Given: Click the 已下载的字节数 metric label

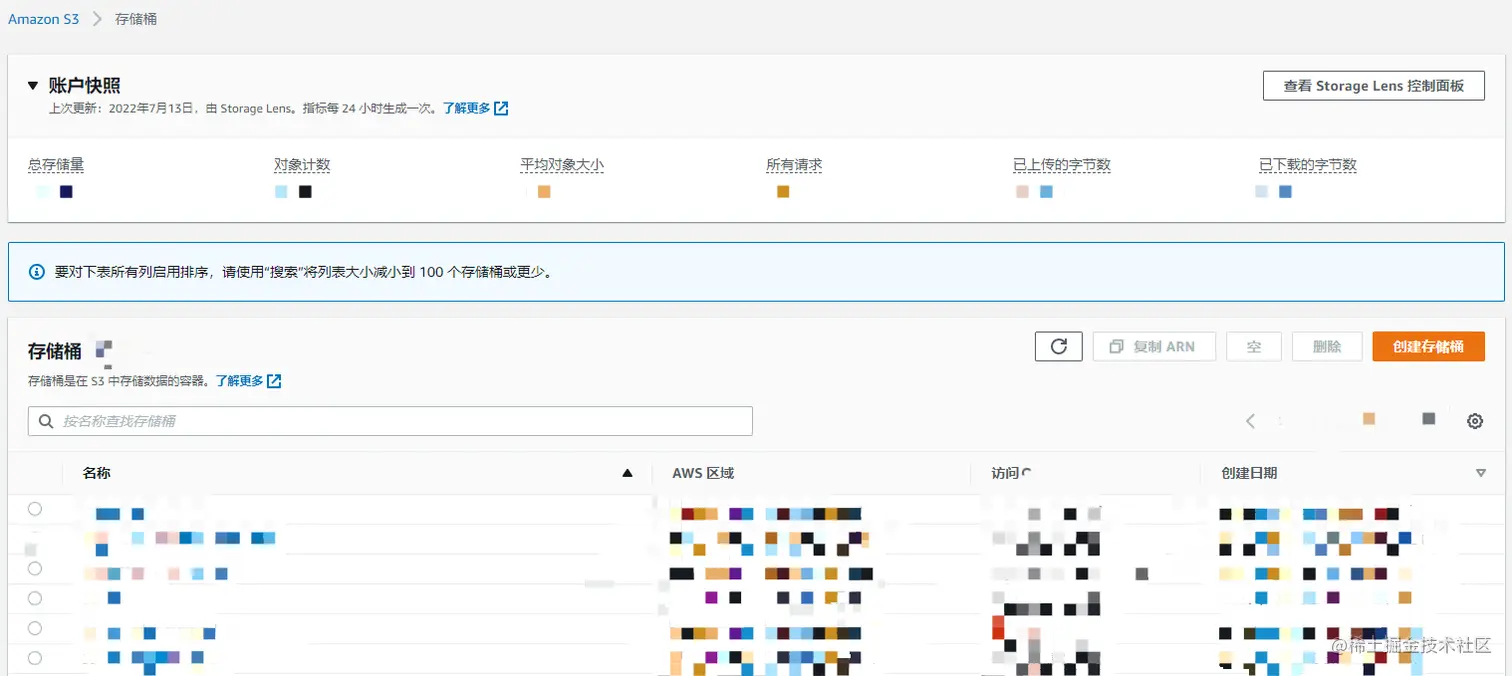Looking at the screenshot, I should (x=1308, y=165).
